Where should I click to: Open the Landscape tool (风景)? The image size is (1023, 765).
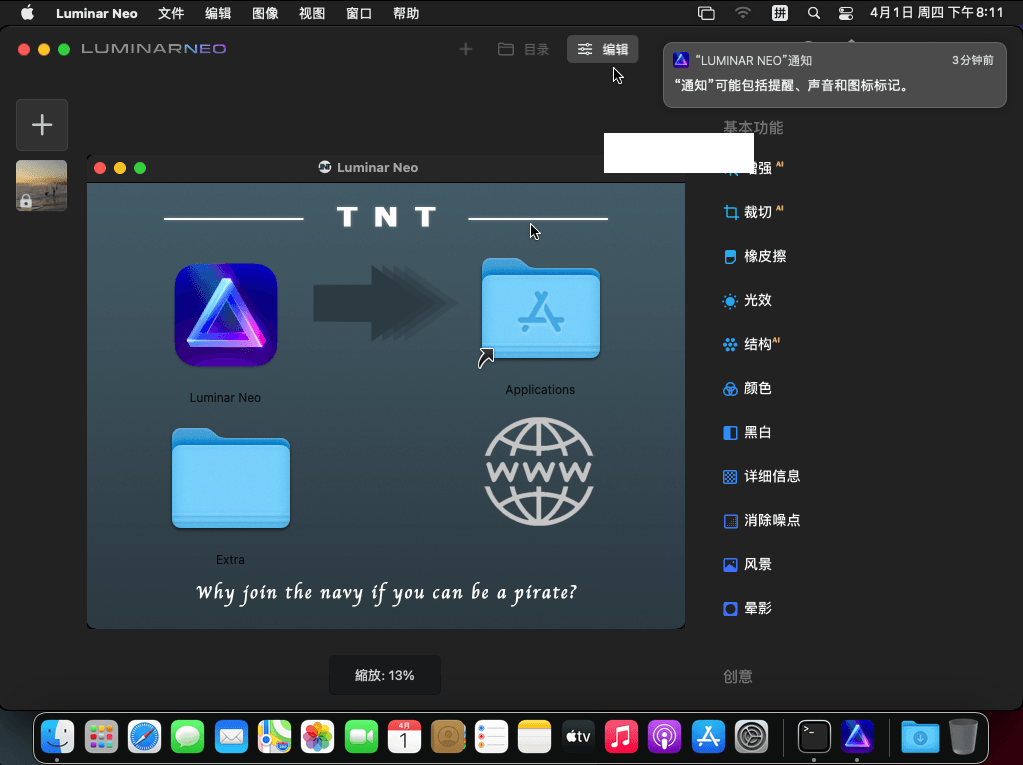click(x=748, y=564)
